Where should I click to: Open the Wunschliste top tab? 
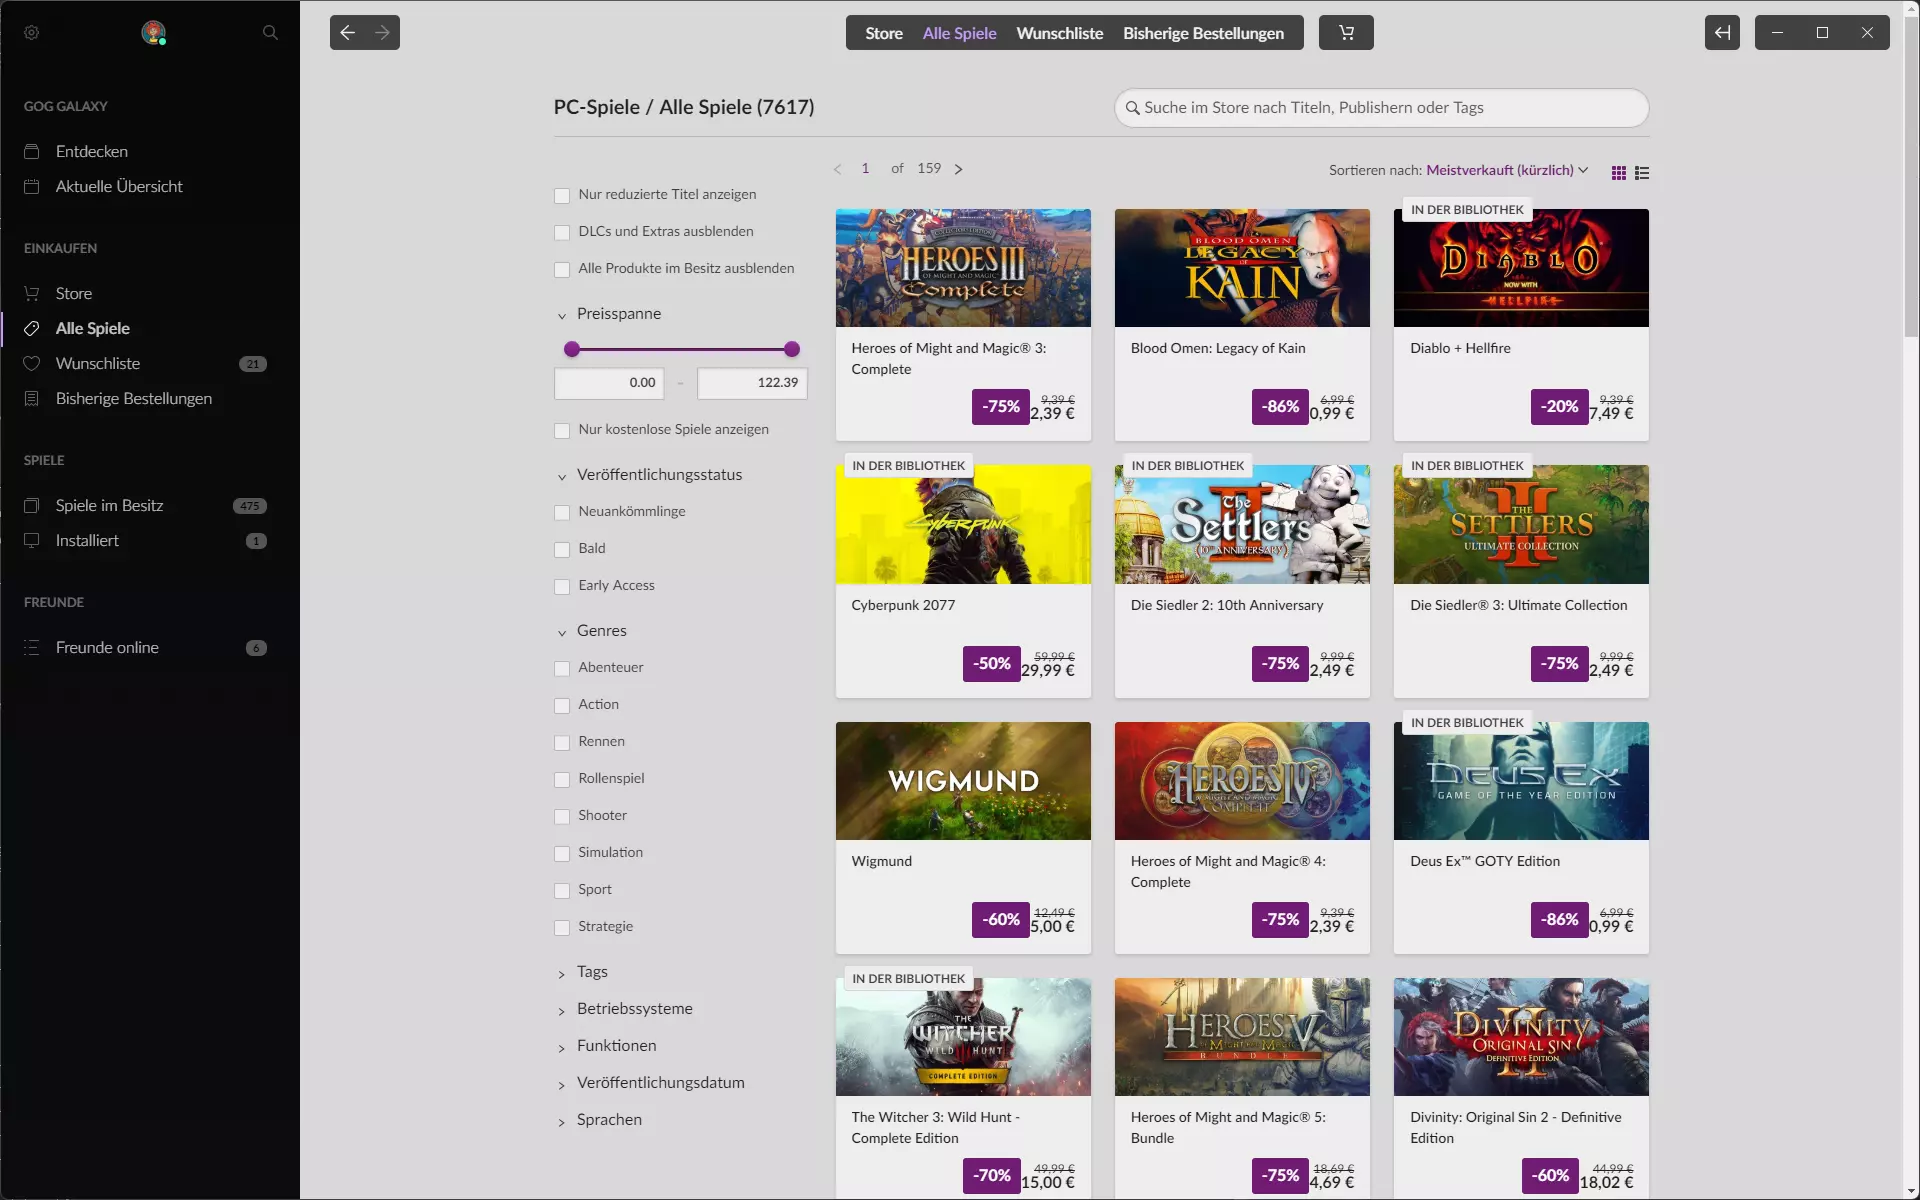click(x=1060, y=33)
